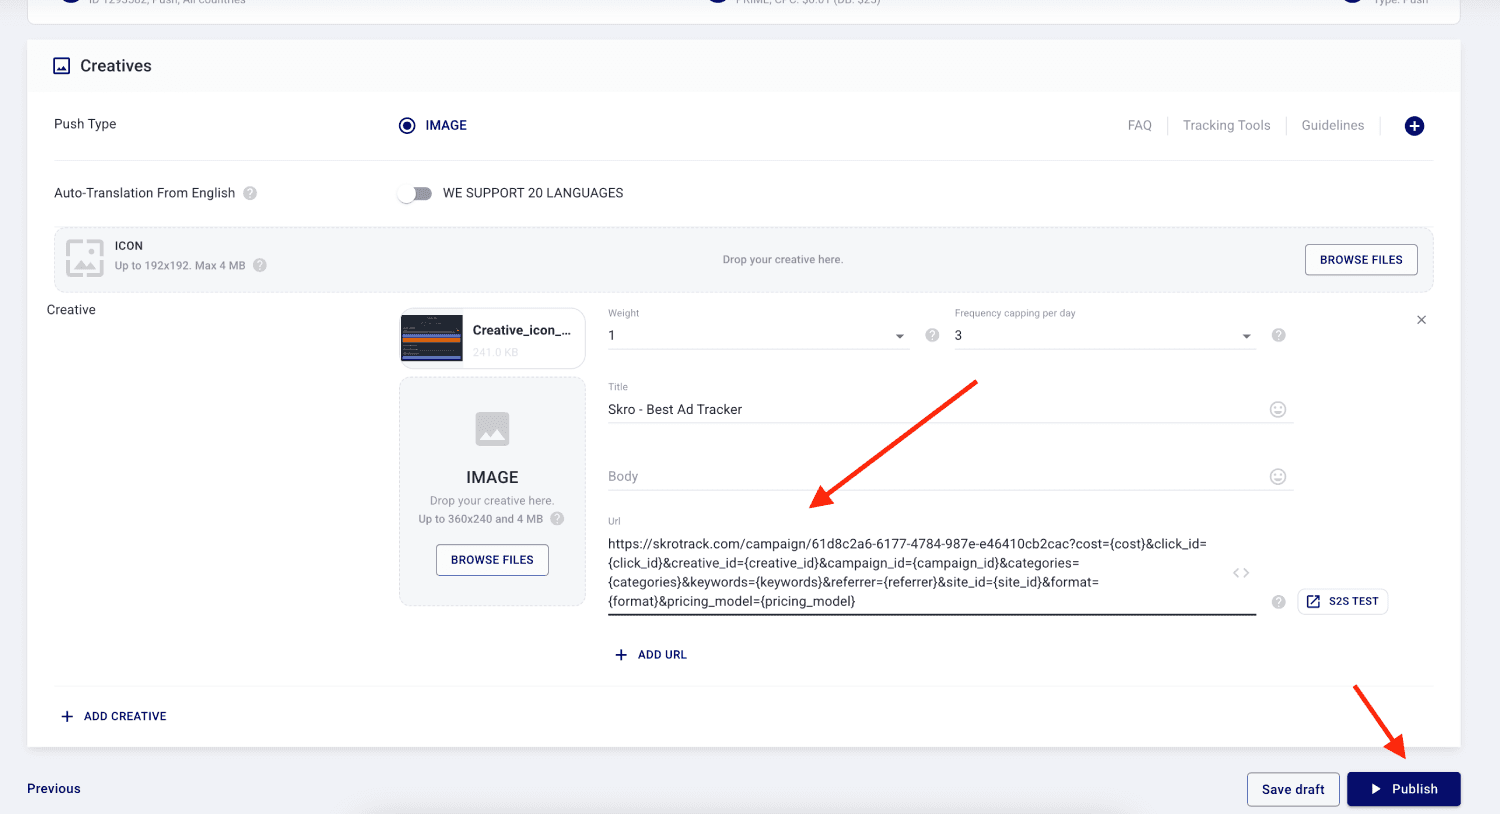Click the Save draft button
1500x814 pixels.
point(1293,790)
